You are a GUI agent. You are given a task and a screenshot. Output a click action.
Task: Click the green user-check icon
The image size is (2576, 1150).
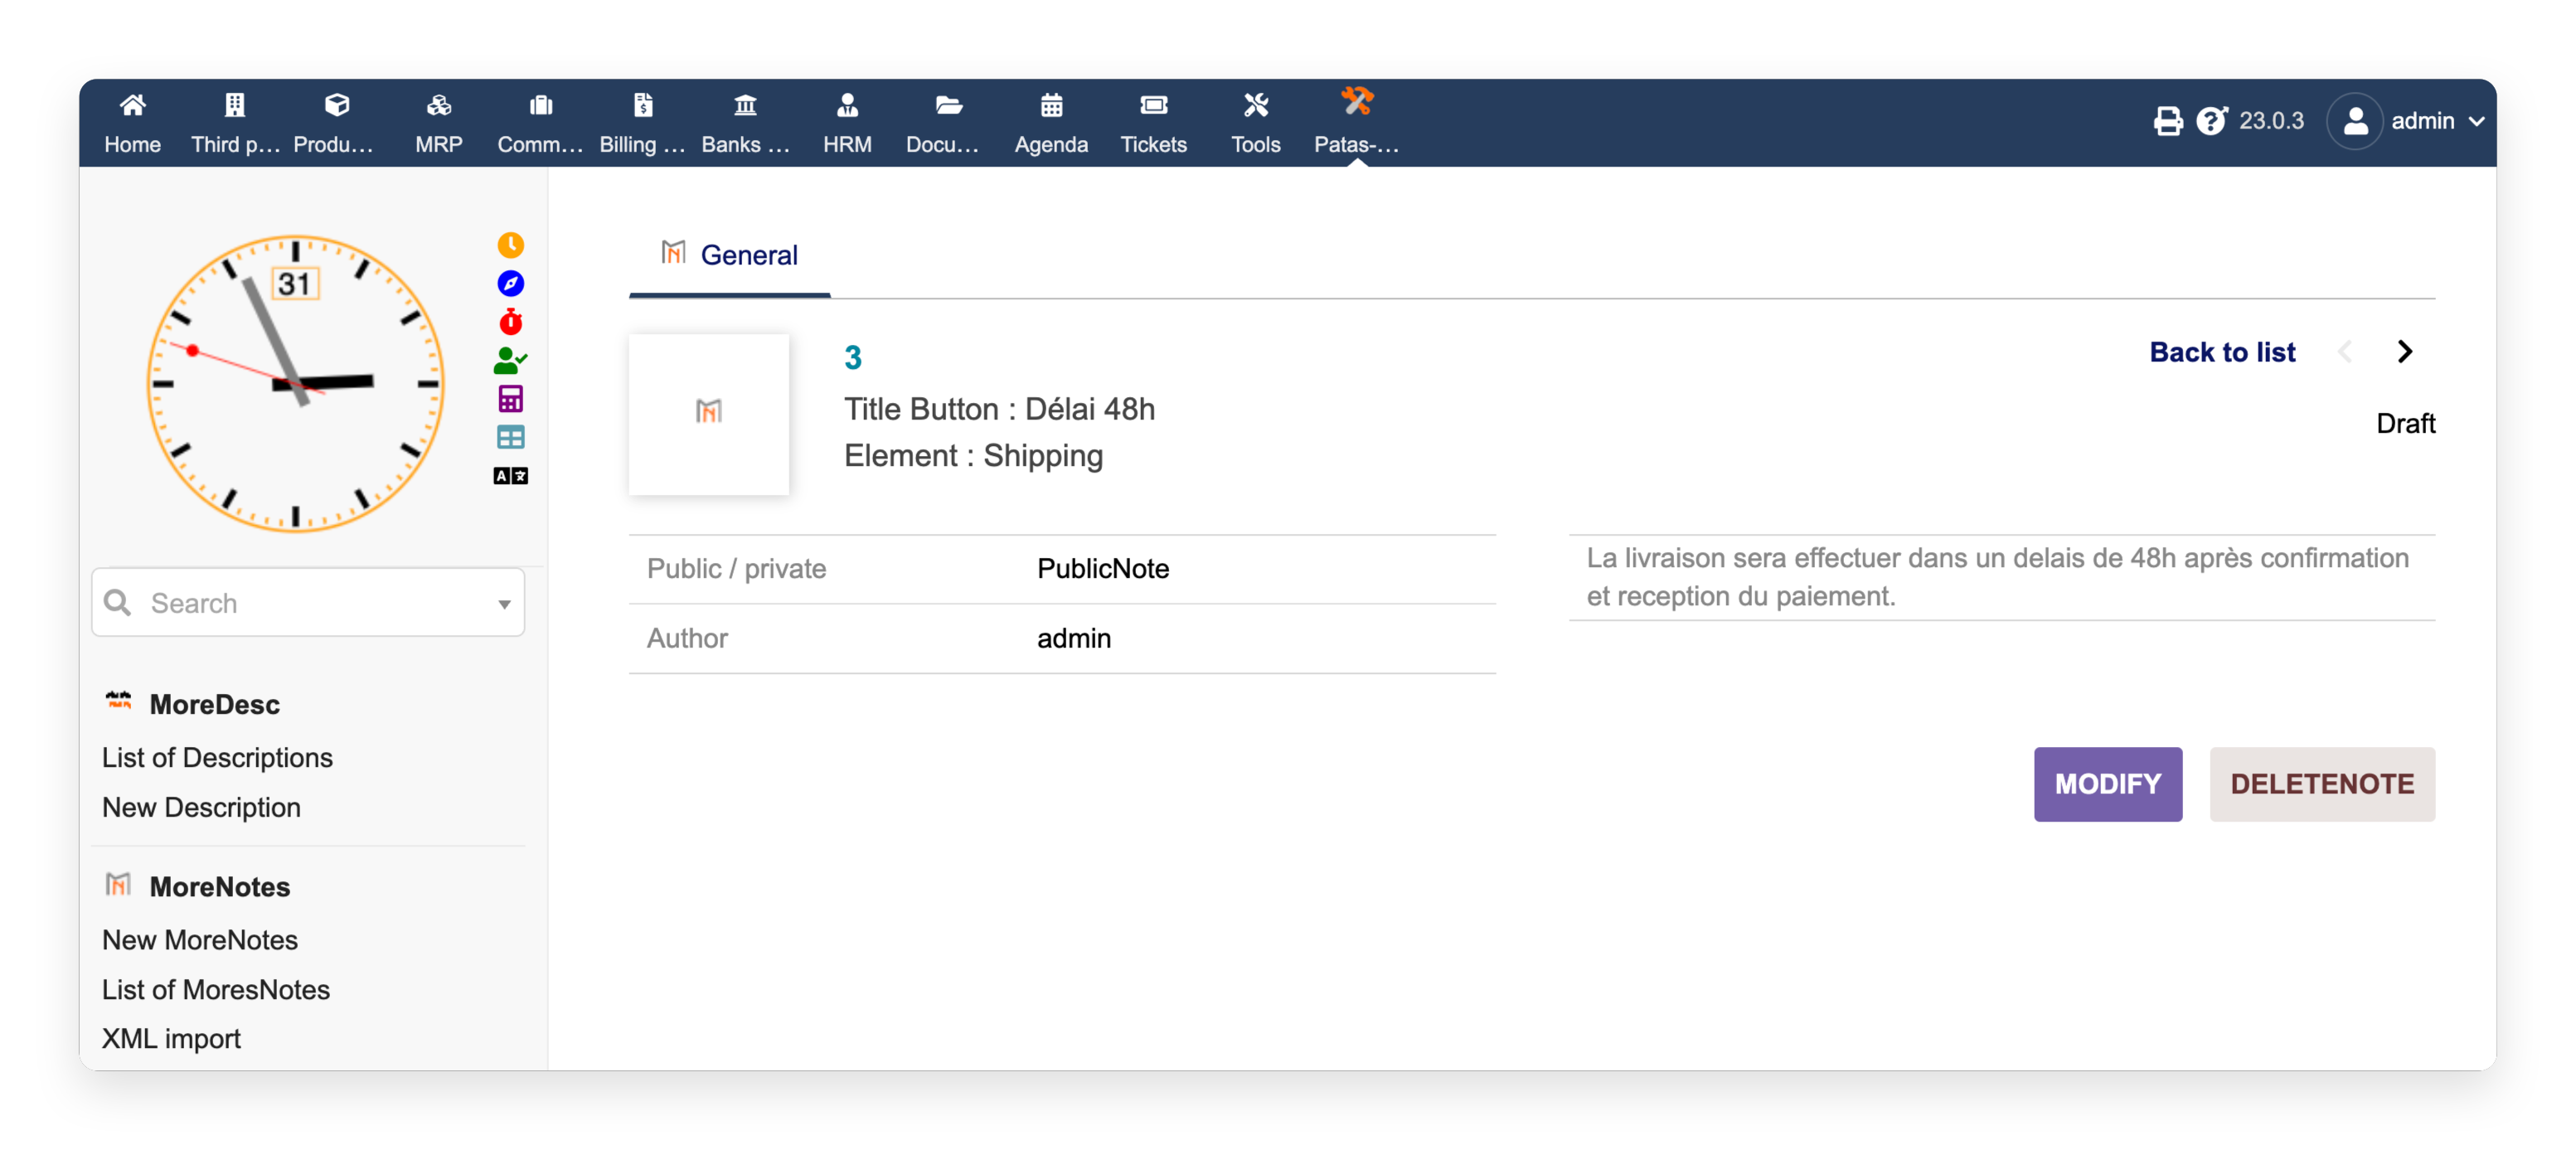click(x=510, y=360)
